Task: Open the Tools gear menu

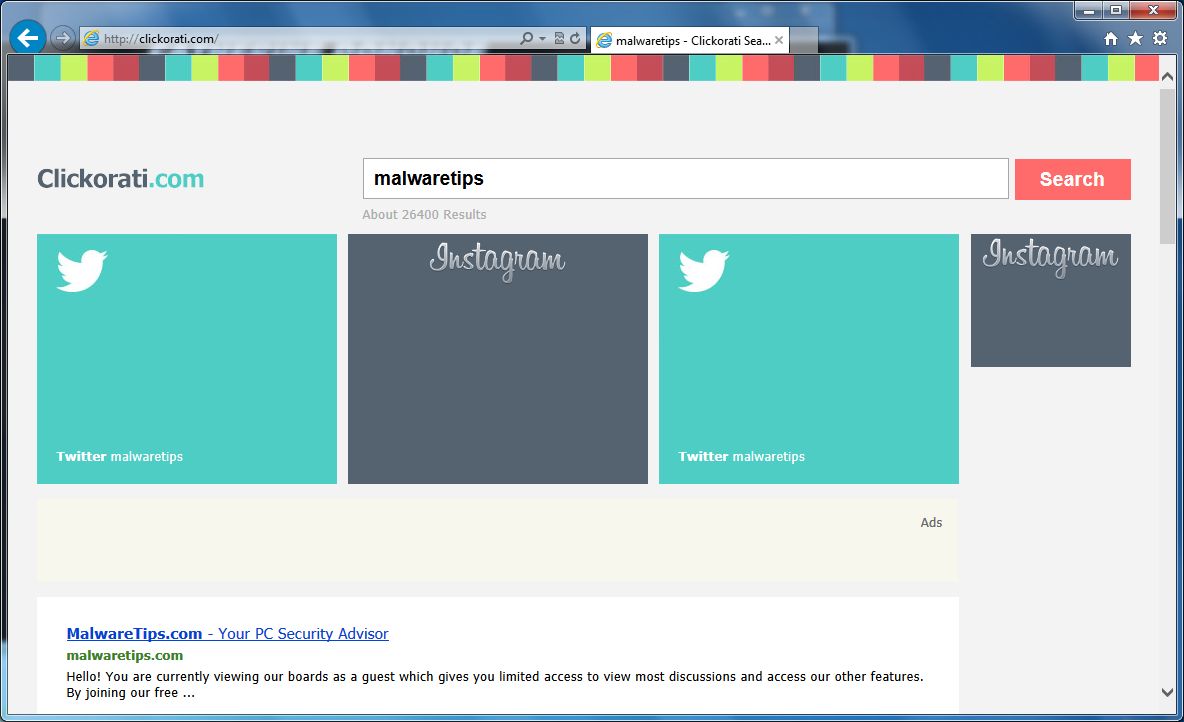Action: [1160, 39]
